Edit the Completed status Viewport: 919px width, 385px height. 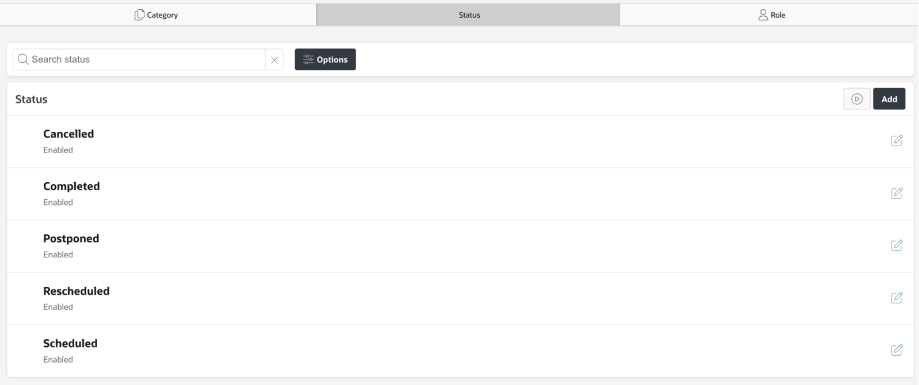click(x=896, y=193)
